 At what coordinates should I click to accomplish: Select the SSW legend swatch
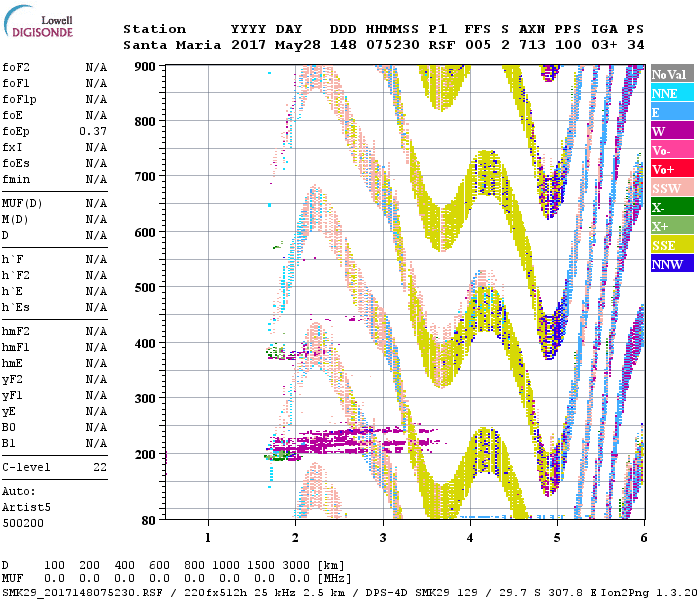[672, 188]
